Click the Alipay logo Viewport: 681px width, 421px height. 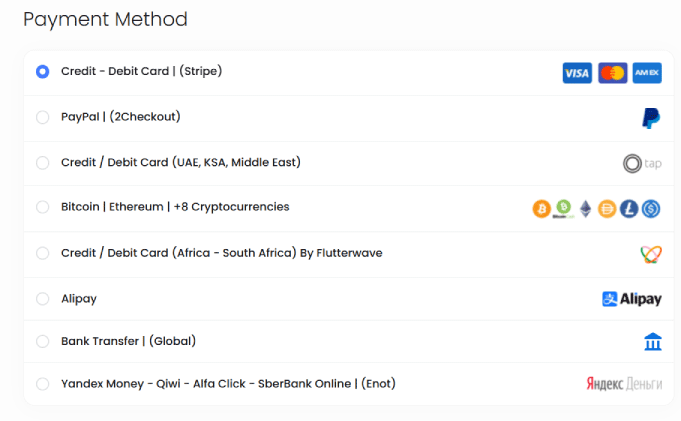coord(632,299)
